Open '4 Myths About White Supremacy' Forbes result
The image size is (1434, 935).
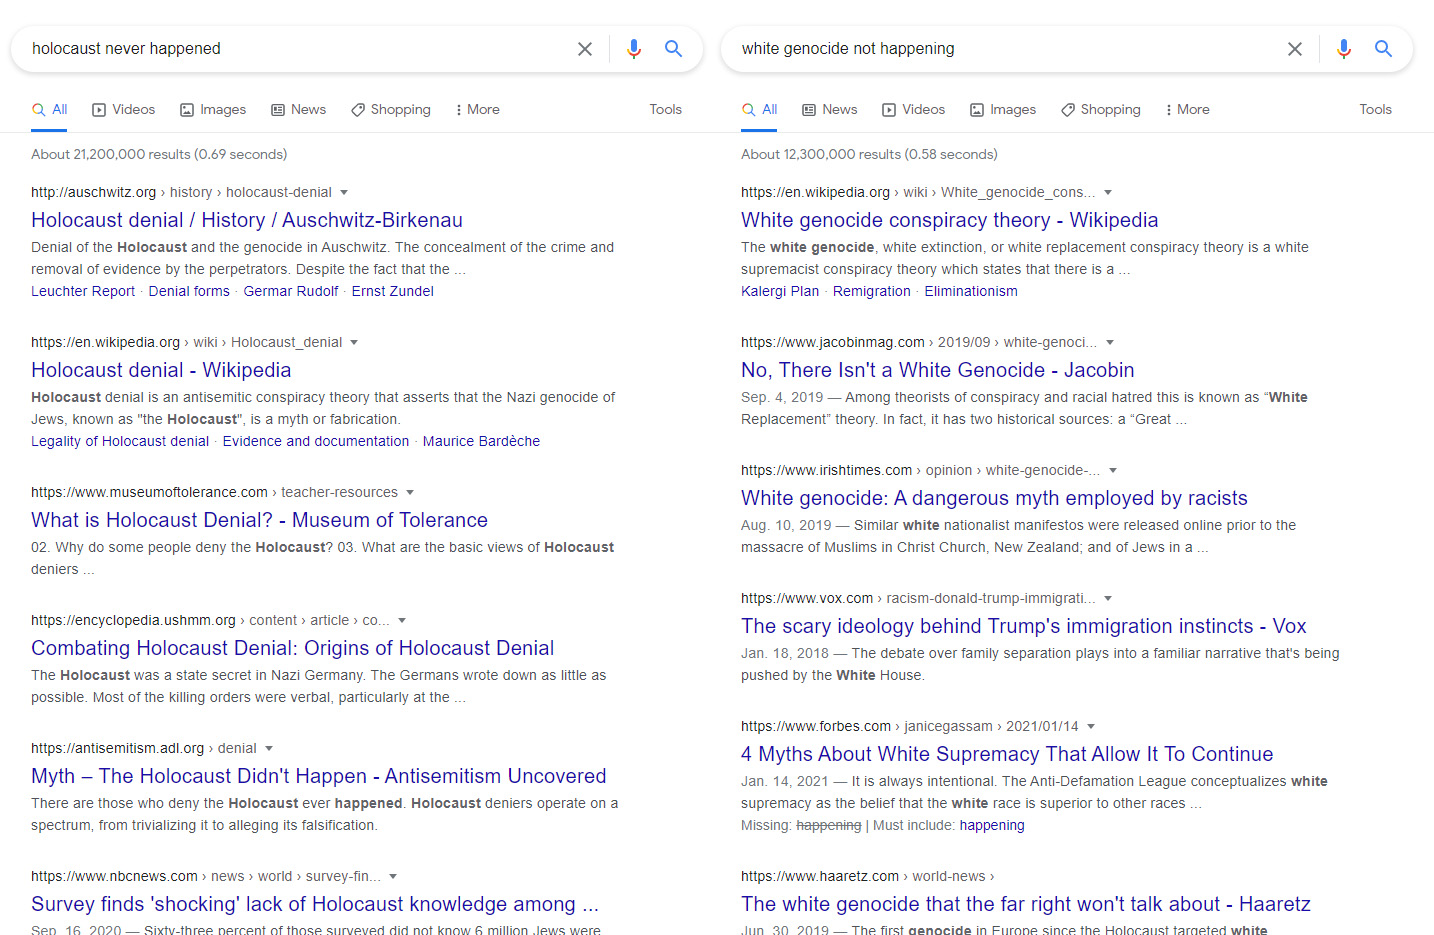point(1007,754)
